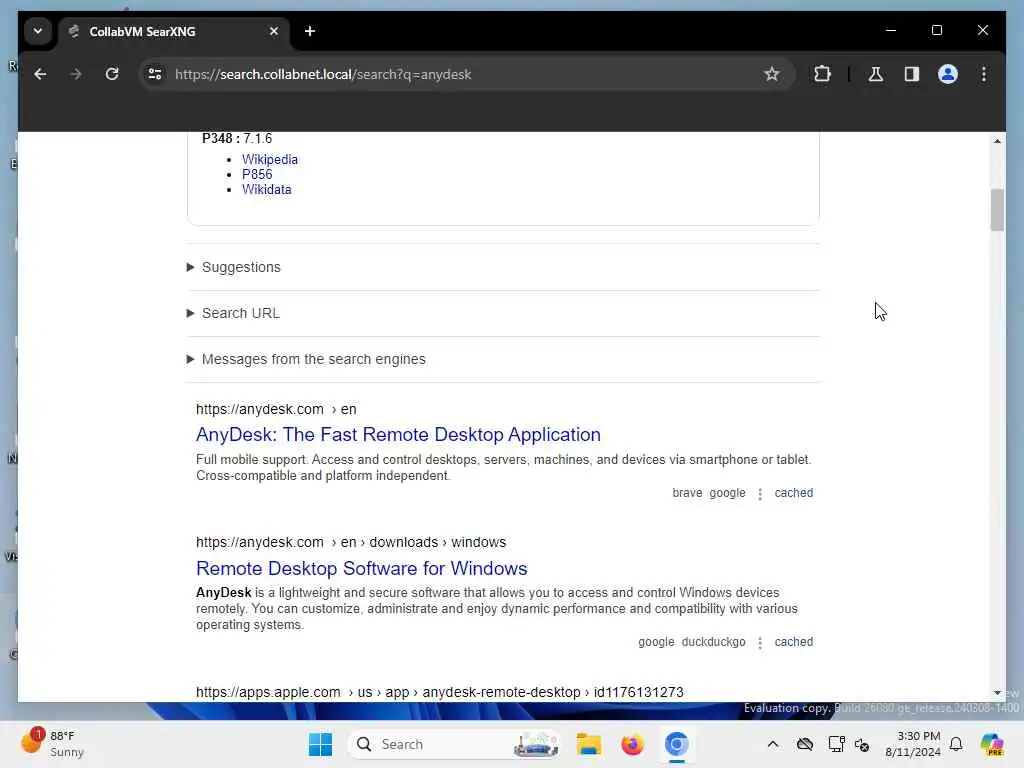Click the brave engine label
Screen dimensions: 1024x768
click(687, 493)
